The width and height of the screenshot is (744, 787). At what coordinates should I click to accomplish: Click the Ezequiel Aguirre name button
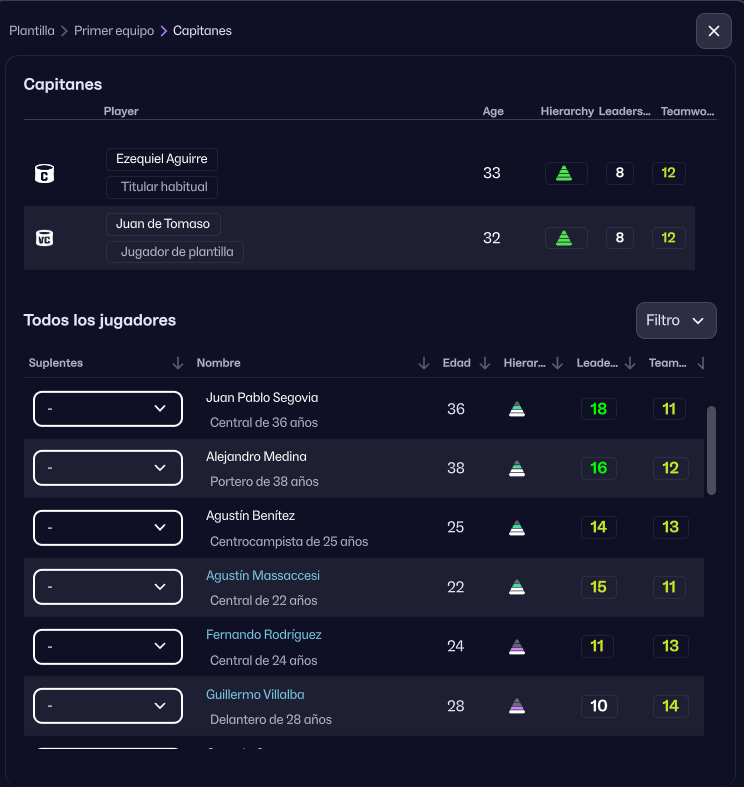(162, 159)
